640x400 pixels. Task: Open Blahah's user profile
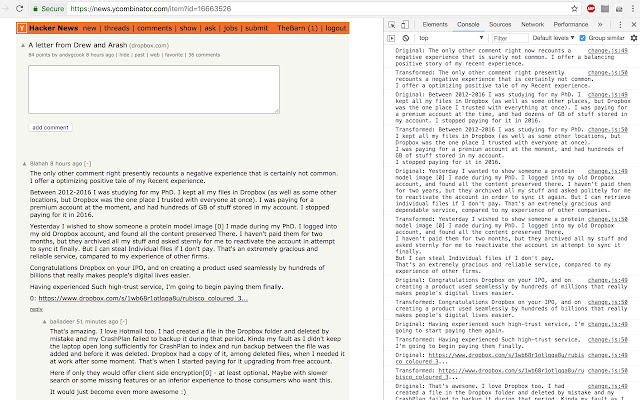pyautogui.click(x=39, y=164)
